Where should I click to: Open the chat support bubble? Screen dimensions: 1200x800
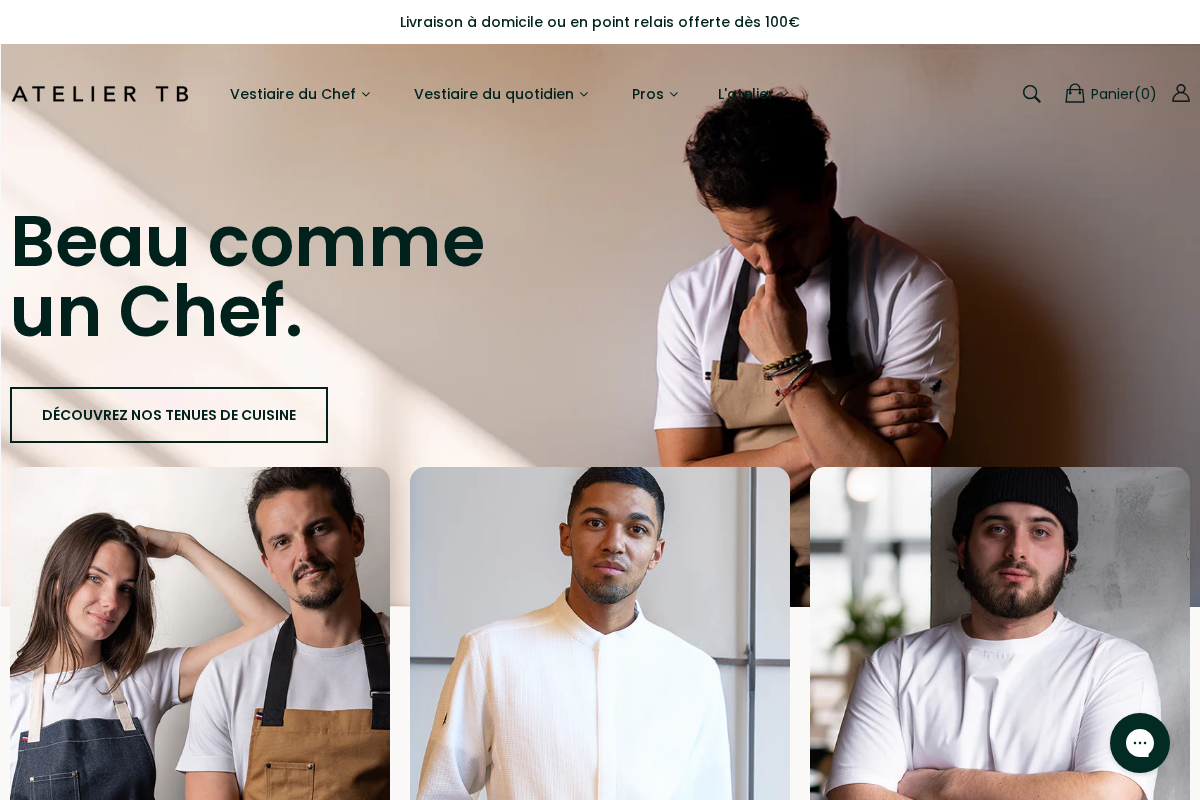(x=1140, y=743)
